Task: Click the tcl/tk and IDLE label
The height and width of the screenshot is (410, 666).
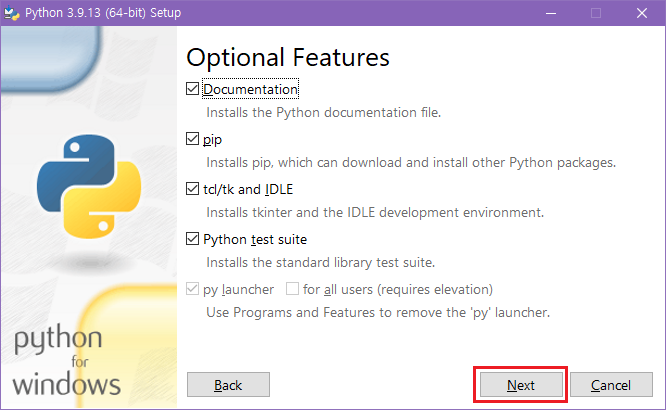Action: point(248,189)
